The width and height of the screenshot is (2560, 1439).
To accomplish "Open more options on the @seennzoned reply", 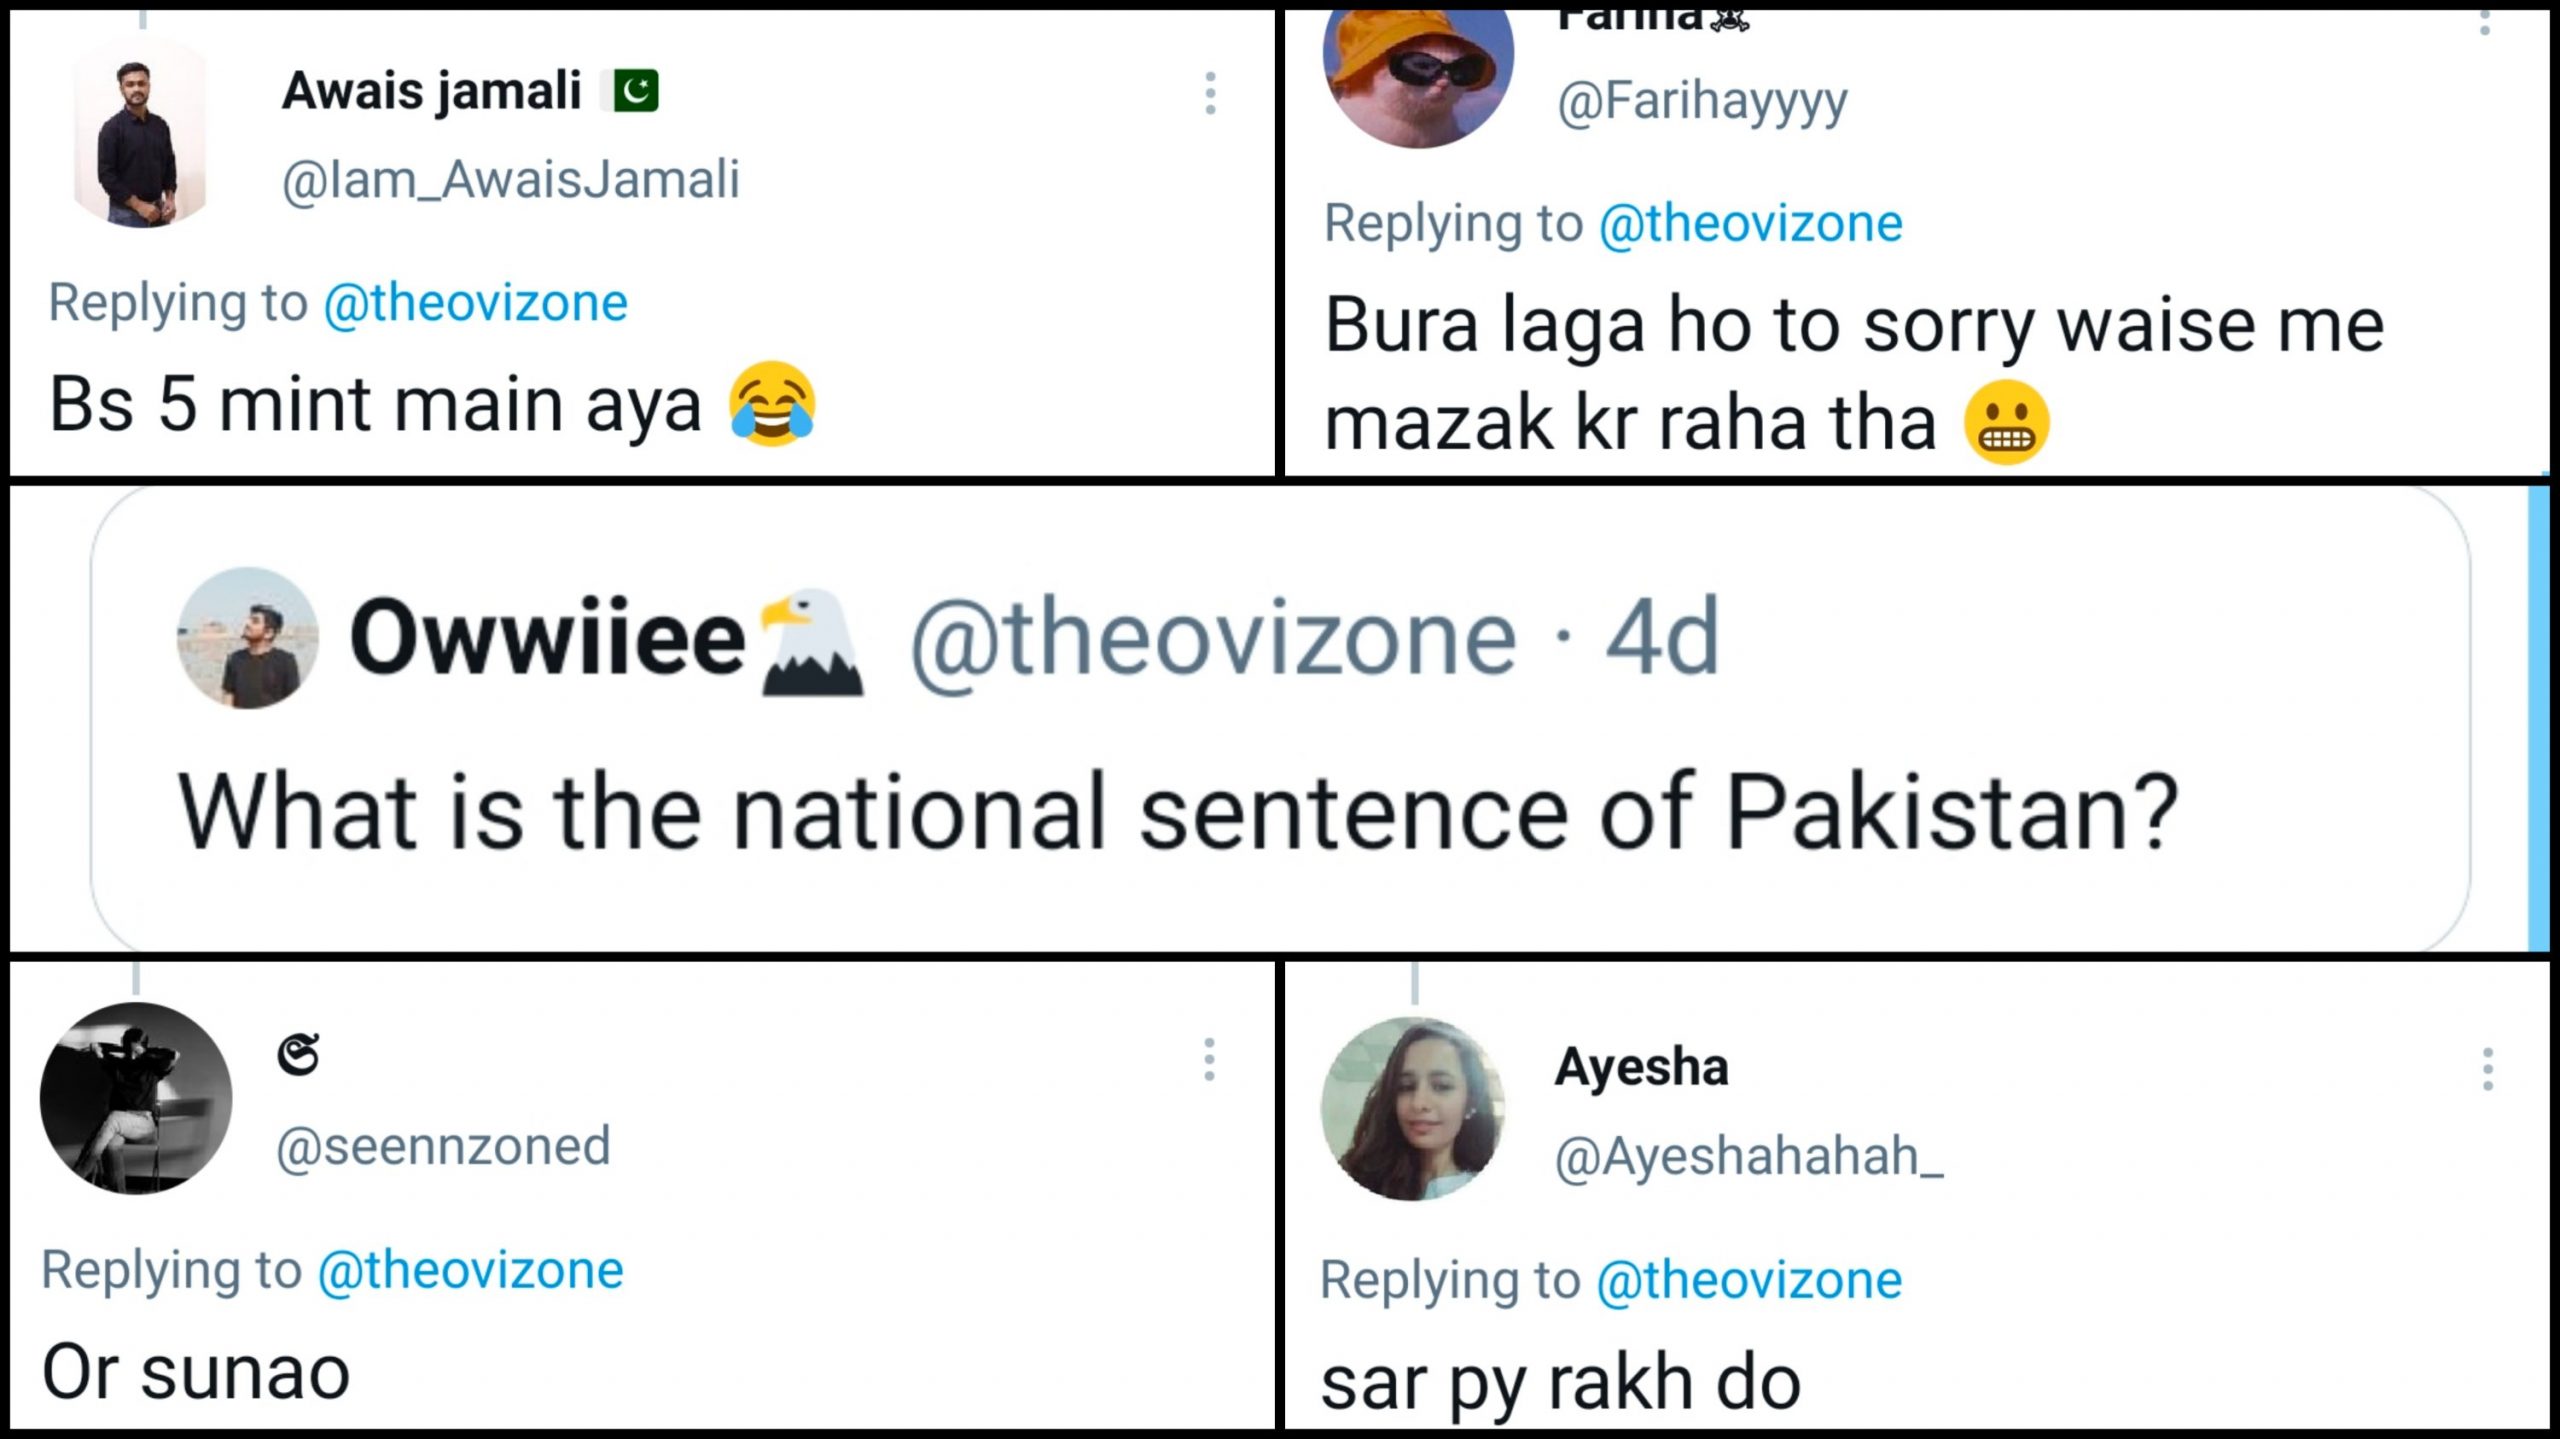I will pyautogui.click(x=1209, y=1059).
